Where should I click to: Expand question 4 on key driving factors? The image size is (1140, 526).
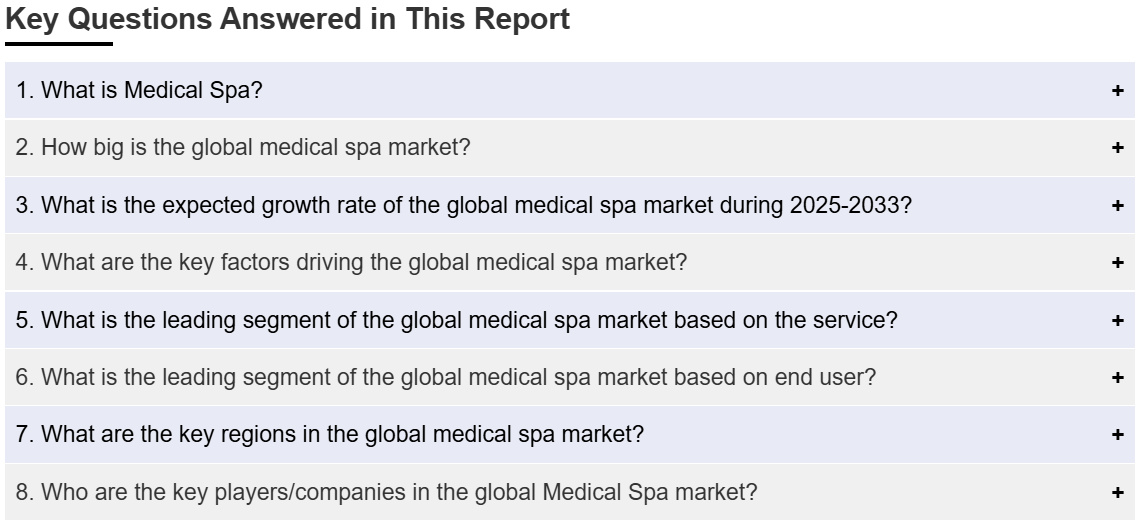click(351, 263)
